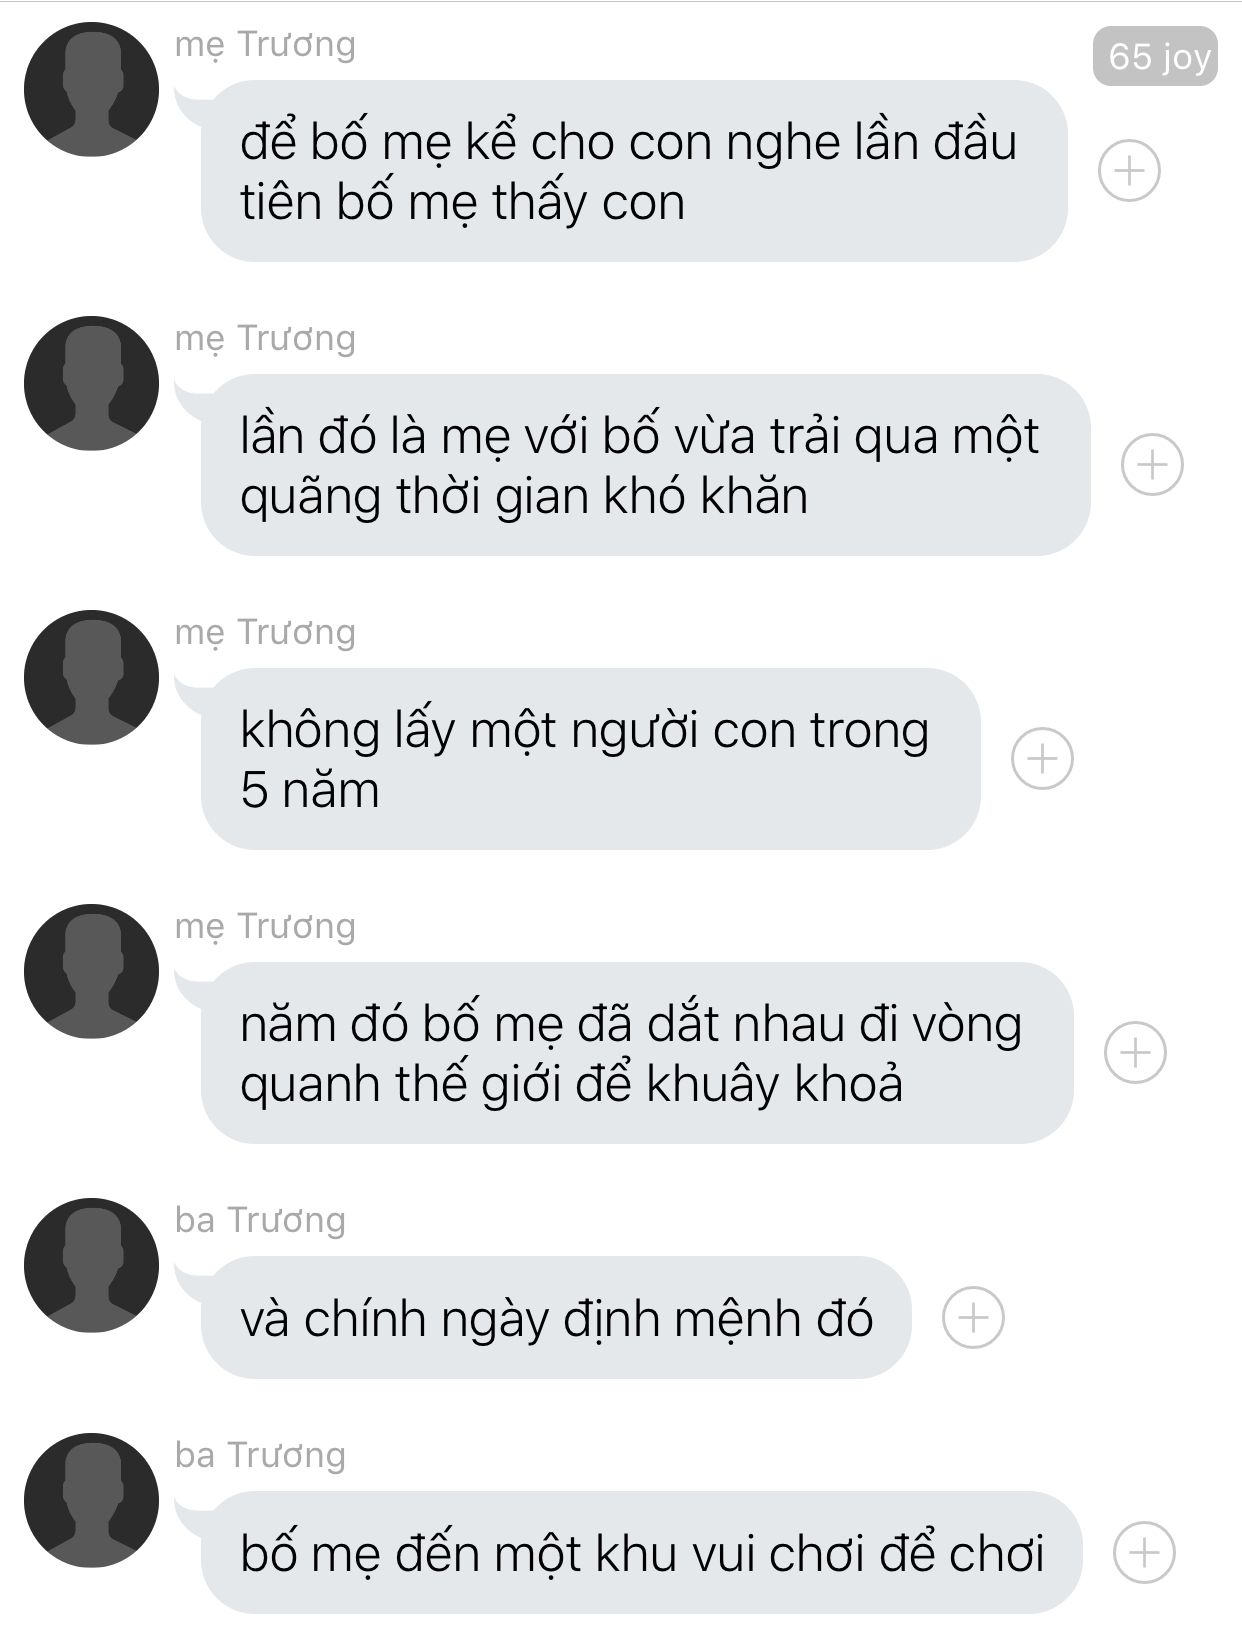Screen dimensions: 1242x1640
Task: Tap plus icon beside 'không lấy một người' message
Action: tap(1042, 759)
